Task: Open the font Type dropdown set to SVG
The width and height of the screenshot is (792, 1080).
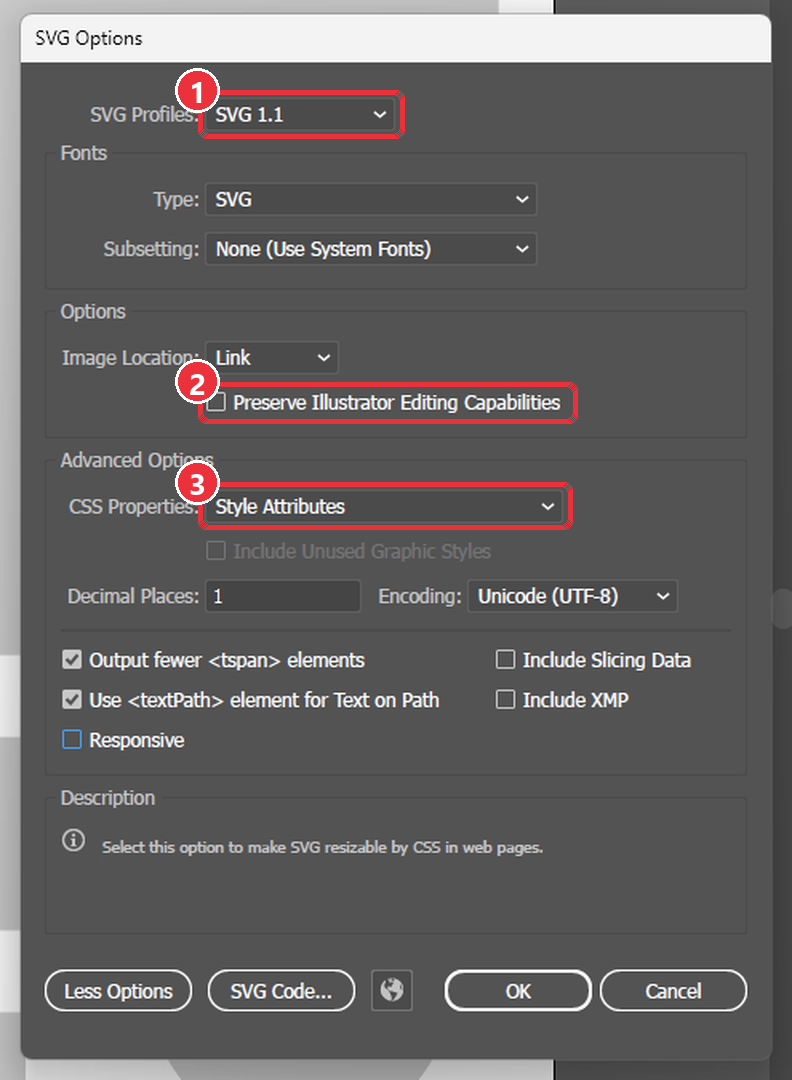Action: (371, 200)
